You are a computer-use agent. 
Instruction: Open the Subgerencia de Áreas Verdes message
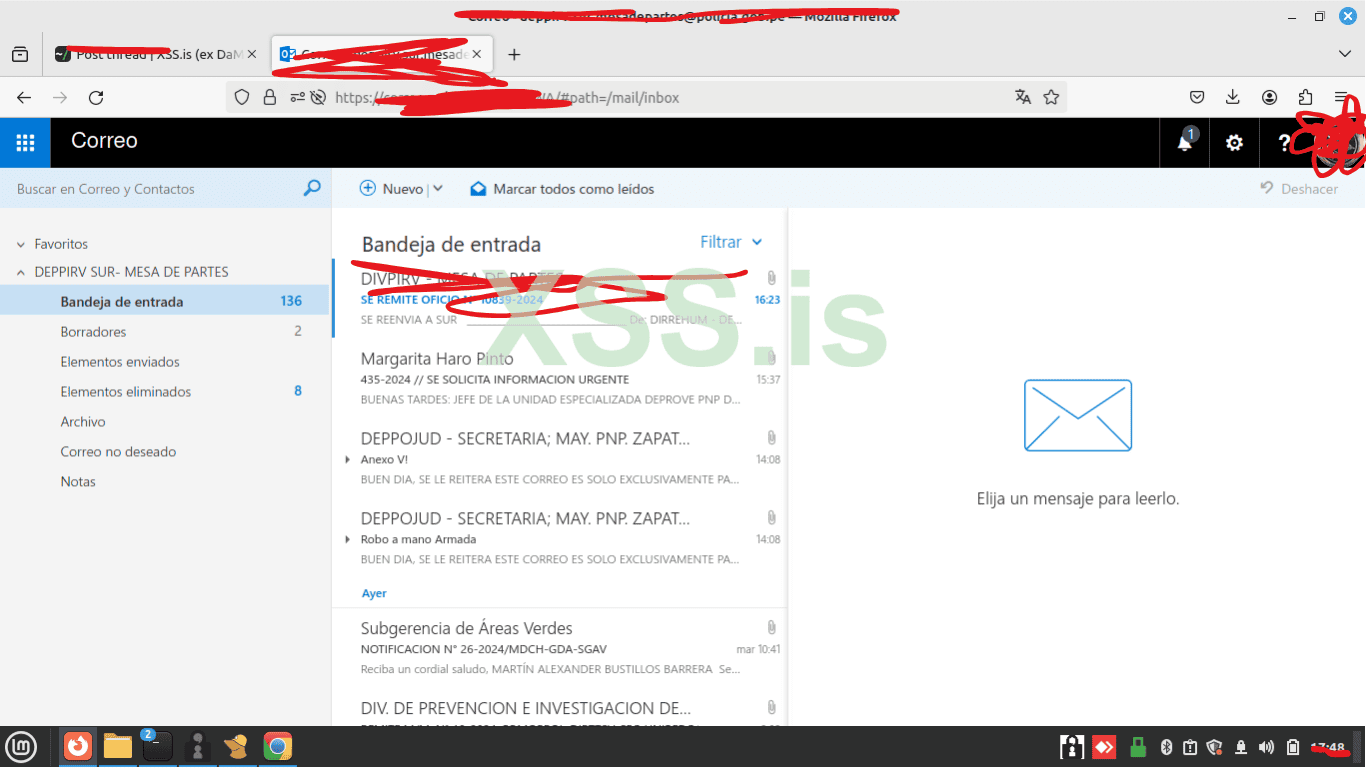(x=560, y=648)
